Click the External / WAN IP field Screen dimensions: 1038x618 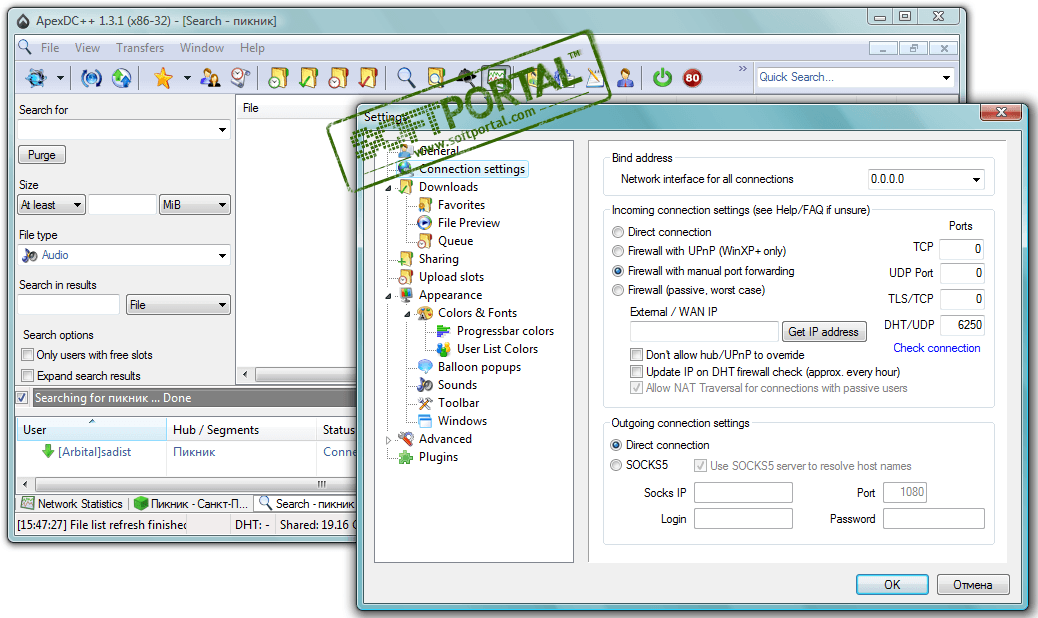tap(704, 331)
